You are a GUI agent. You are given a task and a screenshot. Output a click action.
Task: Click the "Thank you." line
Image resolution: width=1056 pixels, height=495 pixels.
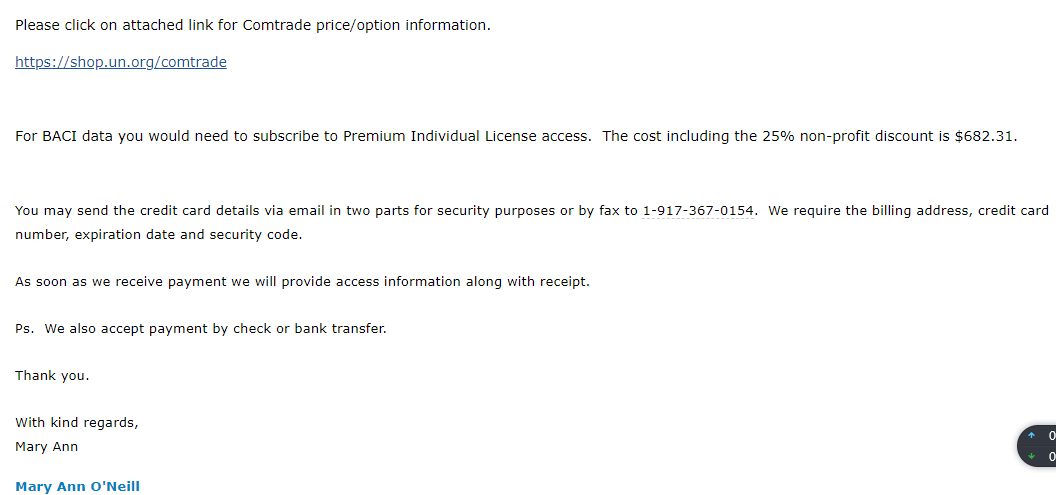tap(52, 376)
